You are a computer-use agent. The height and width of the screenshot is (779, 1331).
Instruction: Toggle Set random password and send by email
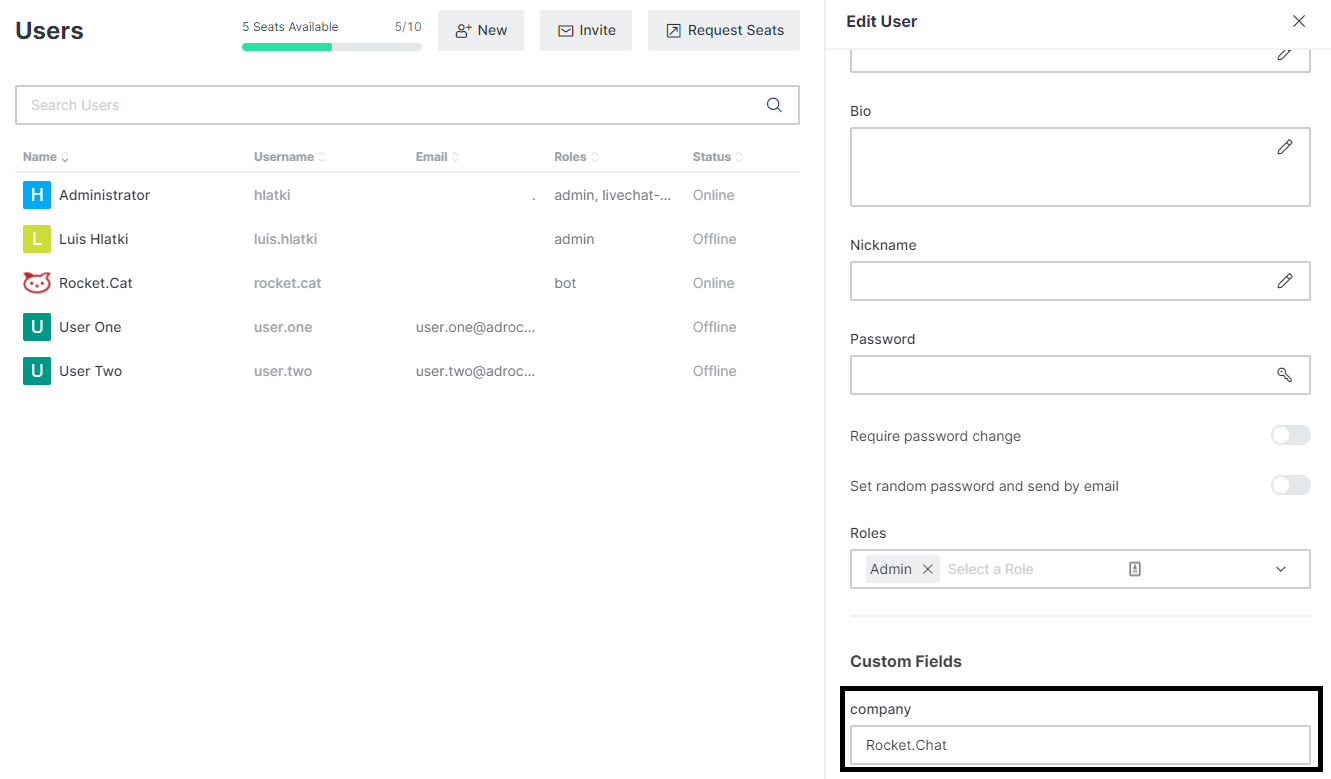point(1290,485)
